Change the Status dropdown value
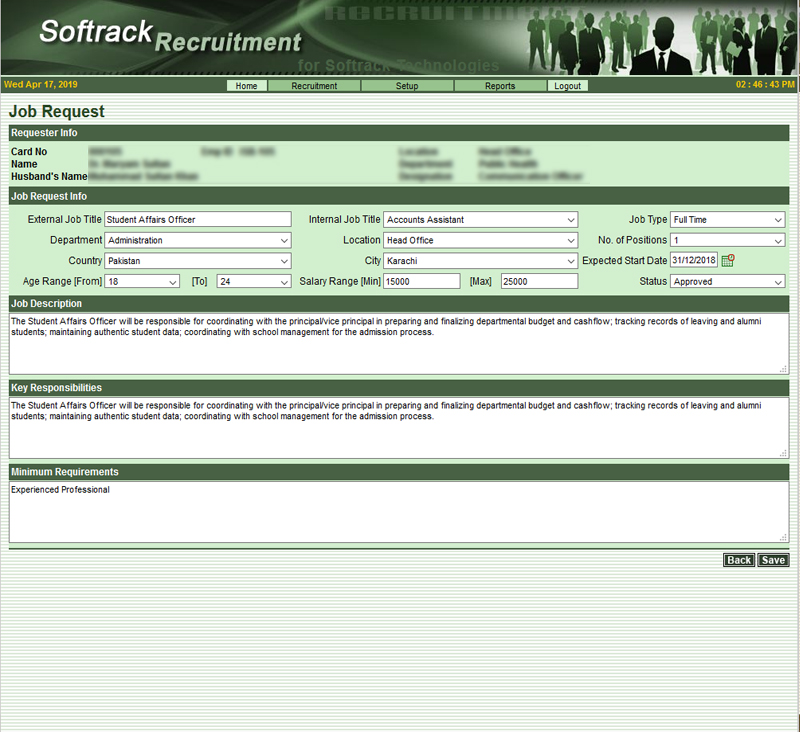Image resolution: width=800 pixels, height=732 pixels. tap(727, 282)
